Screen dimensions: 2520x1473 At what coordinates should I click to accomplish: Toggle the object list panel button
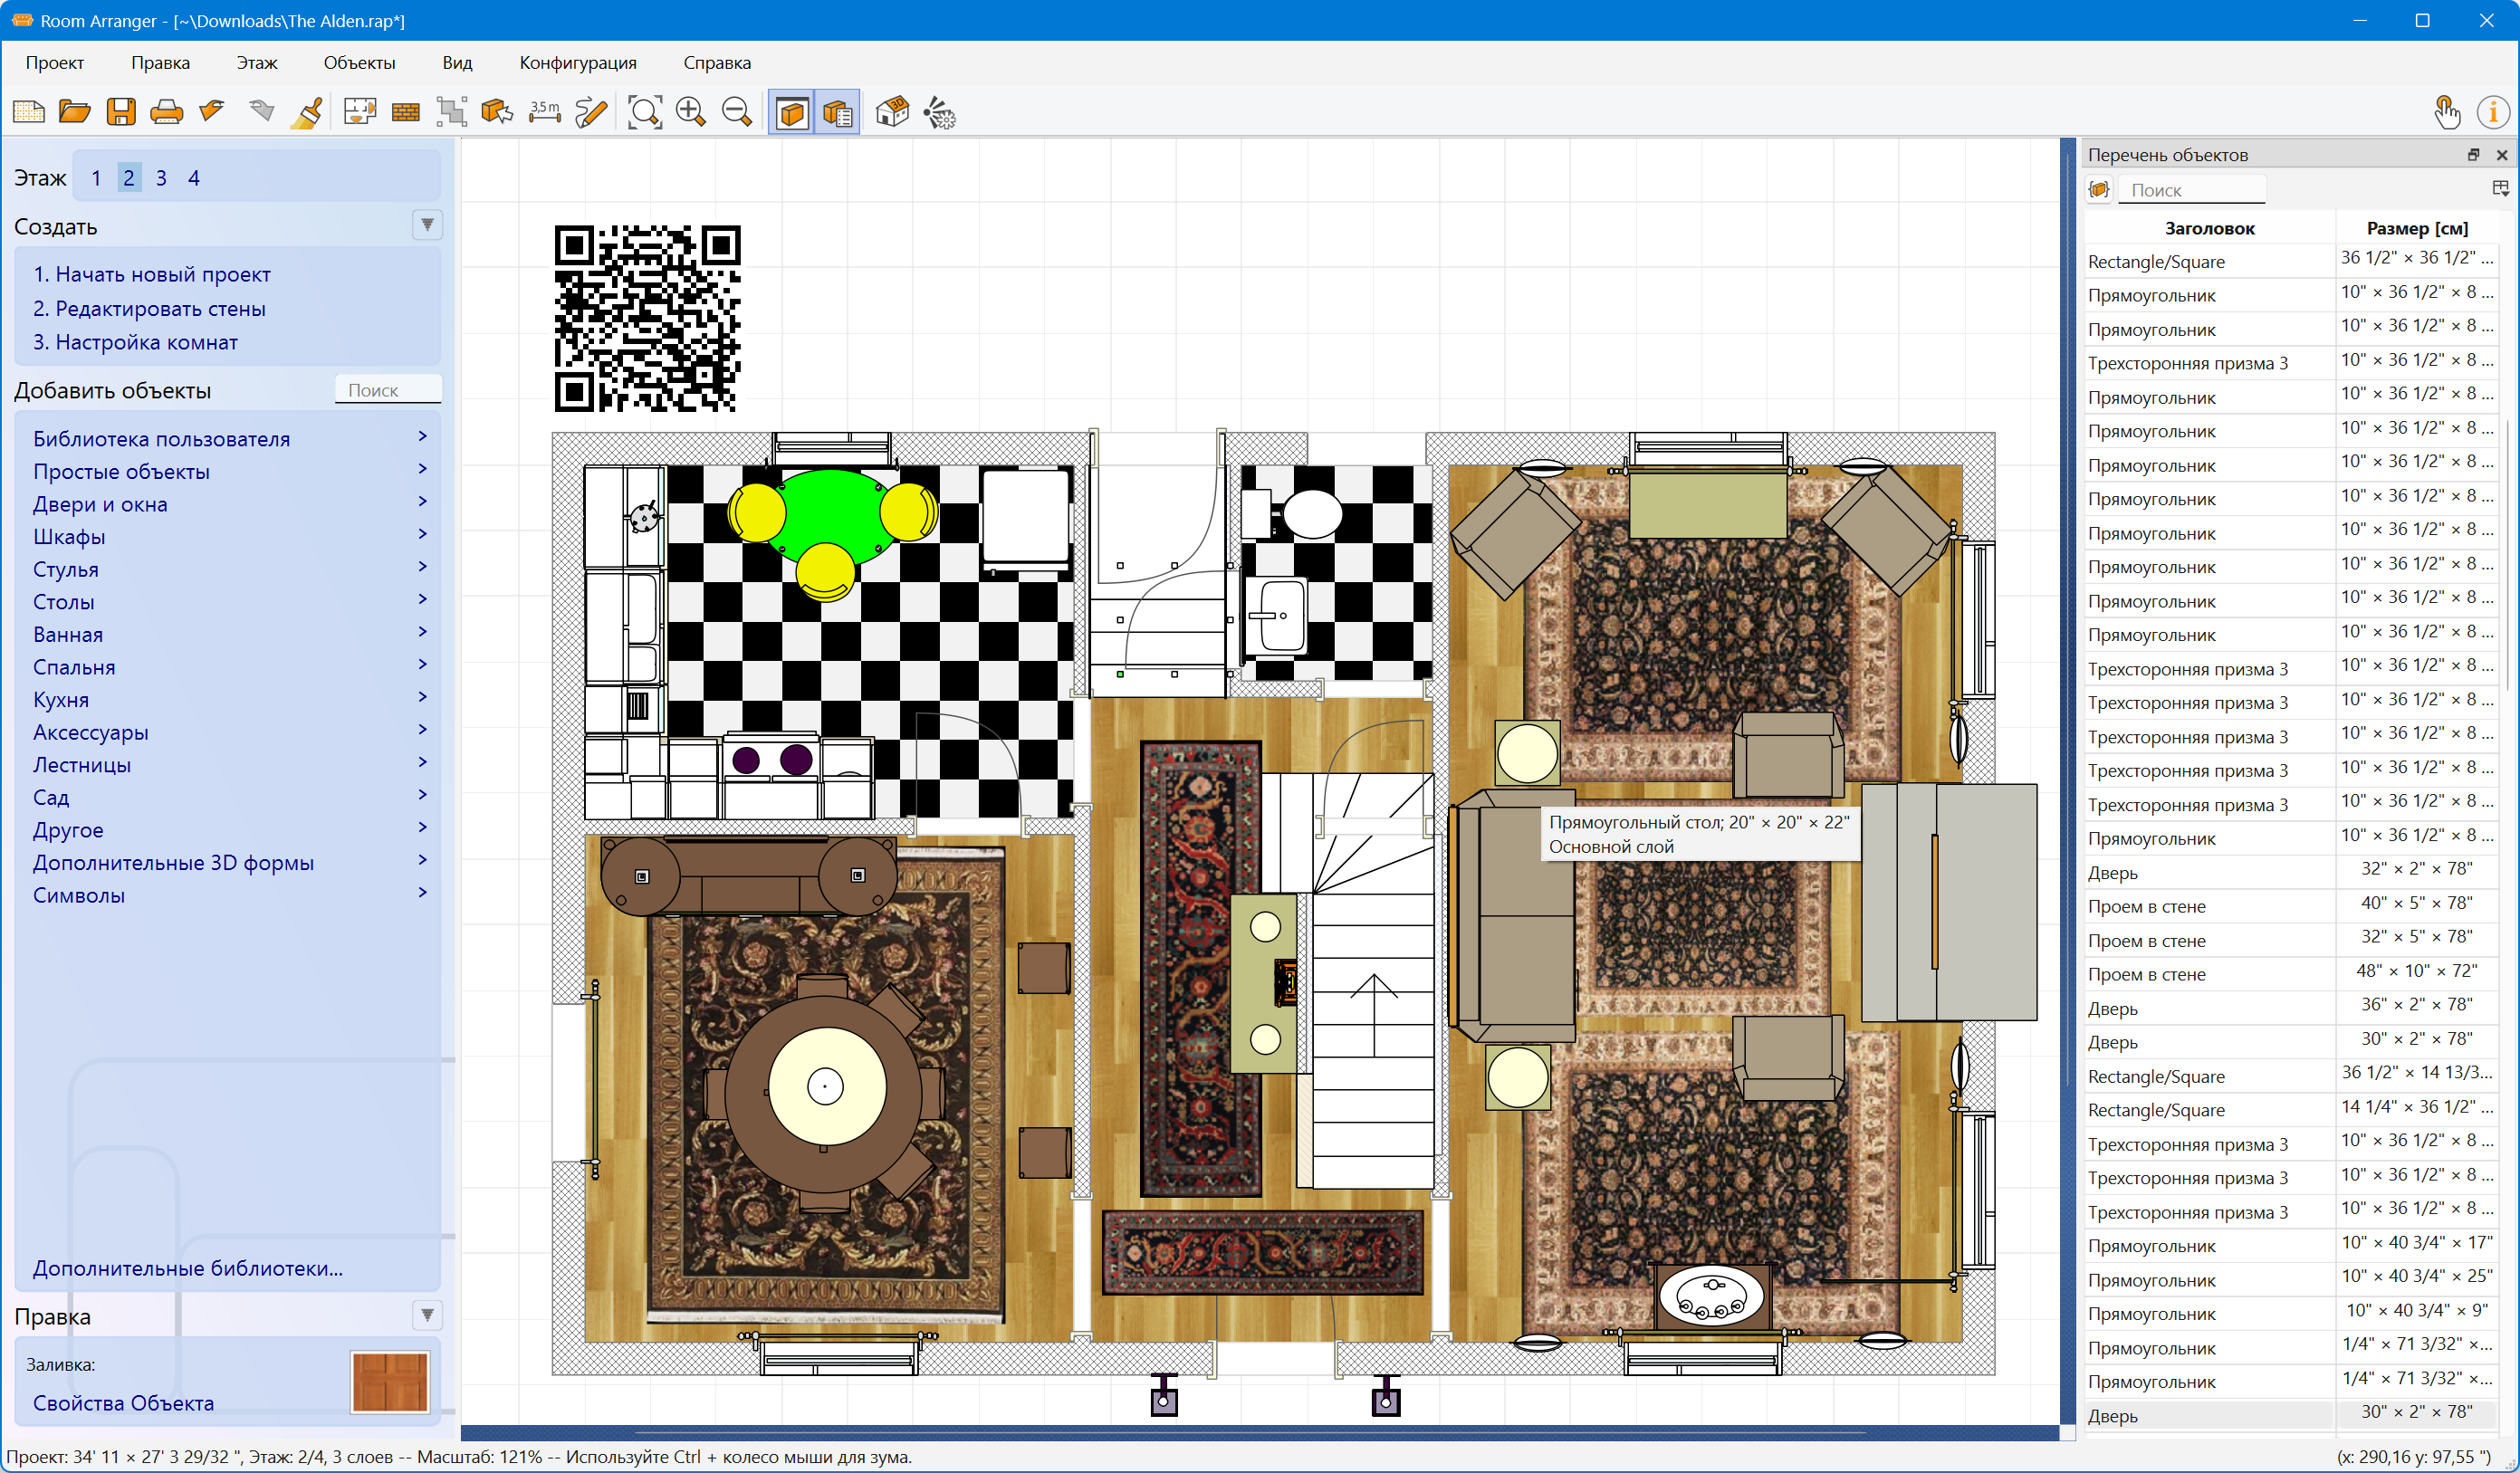tap(838, 112)
